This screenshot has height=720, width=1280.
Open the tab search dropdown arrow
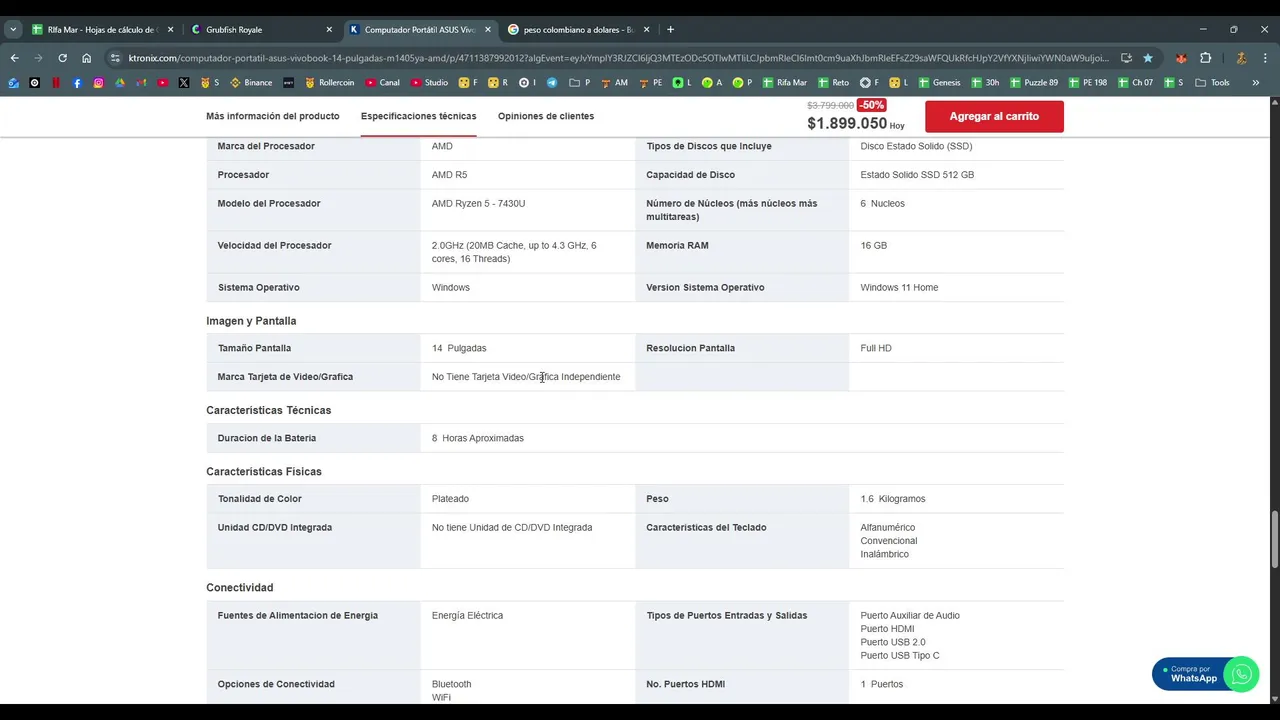click(x=13, y=30)
